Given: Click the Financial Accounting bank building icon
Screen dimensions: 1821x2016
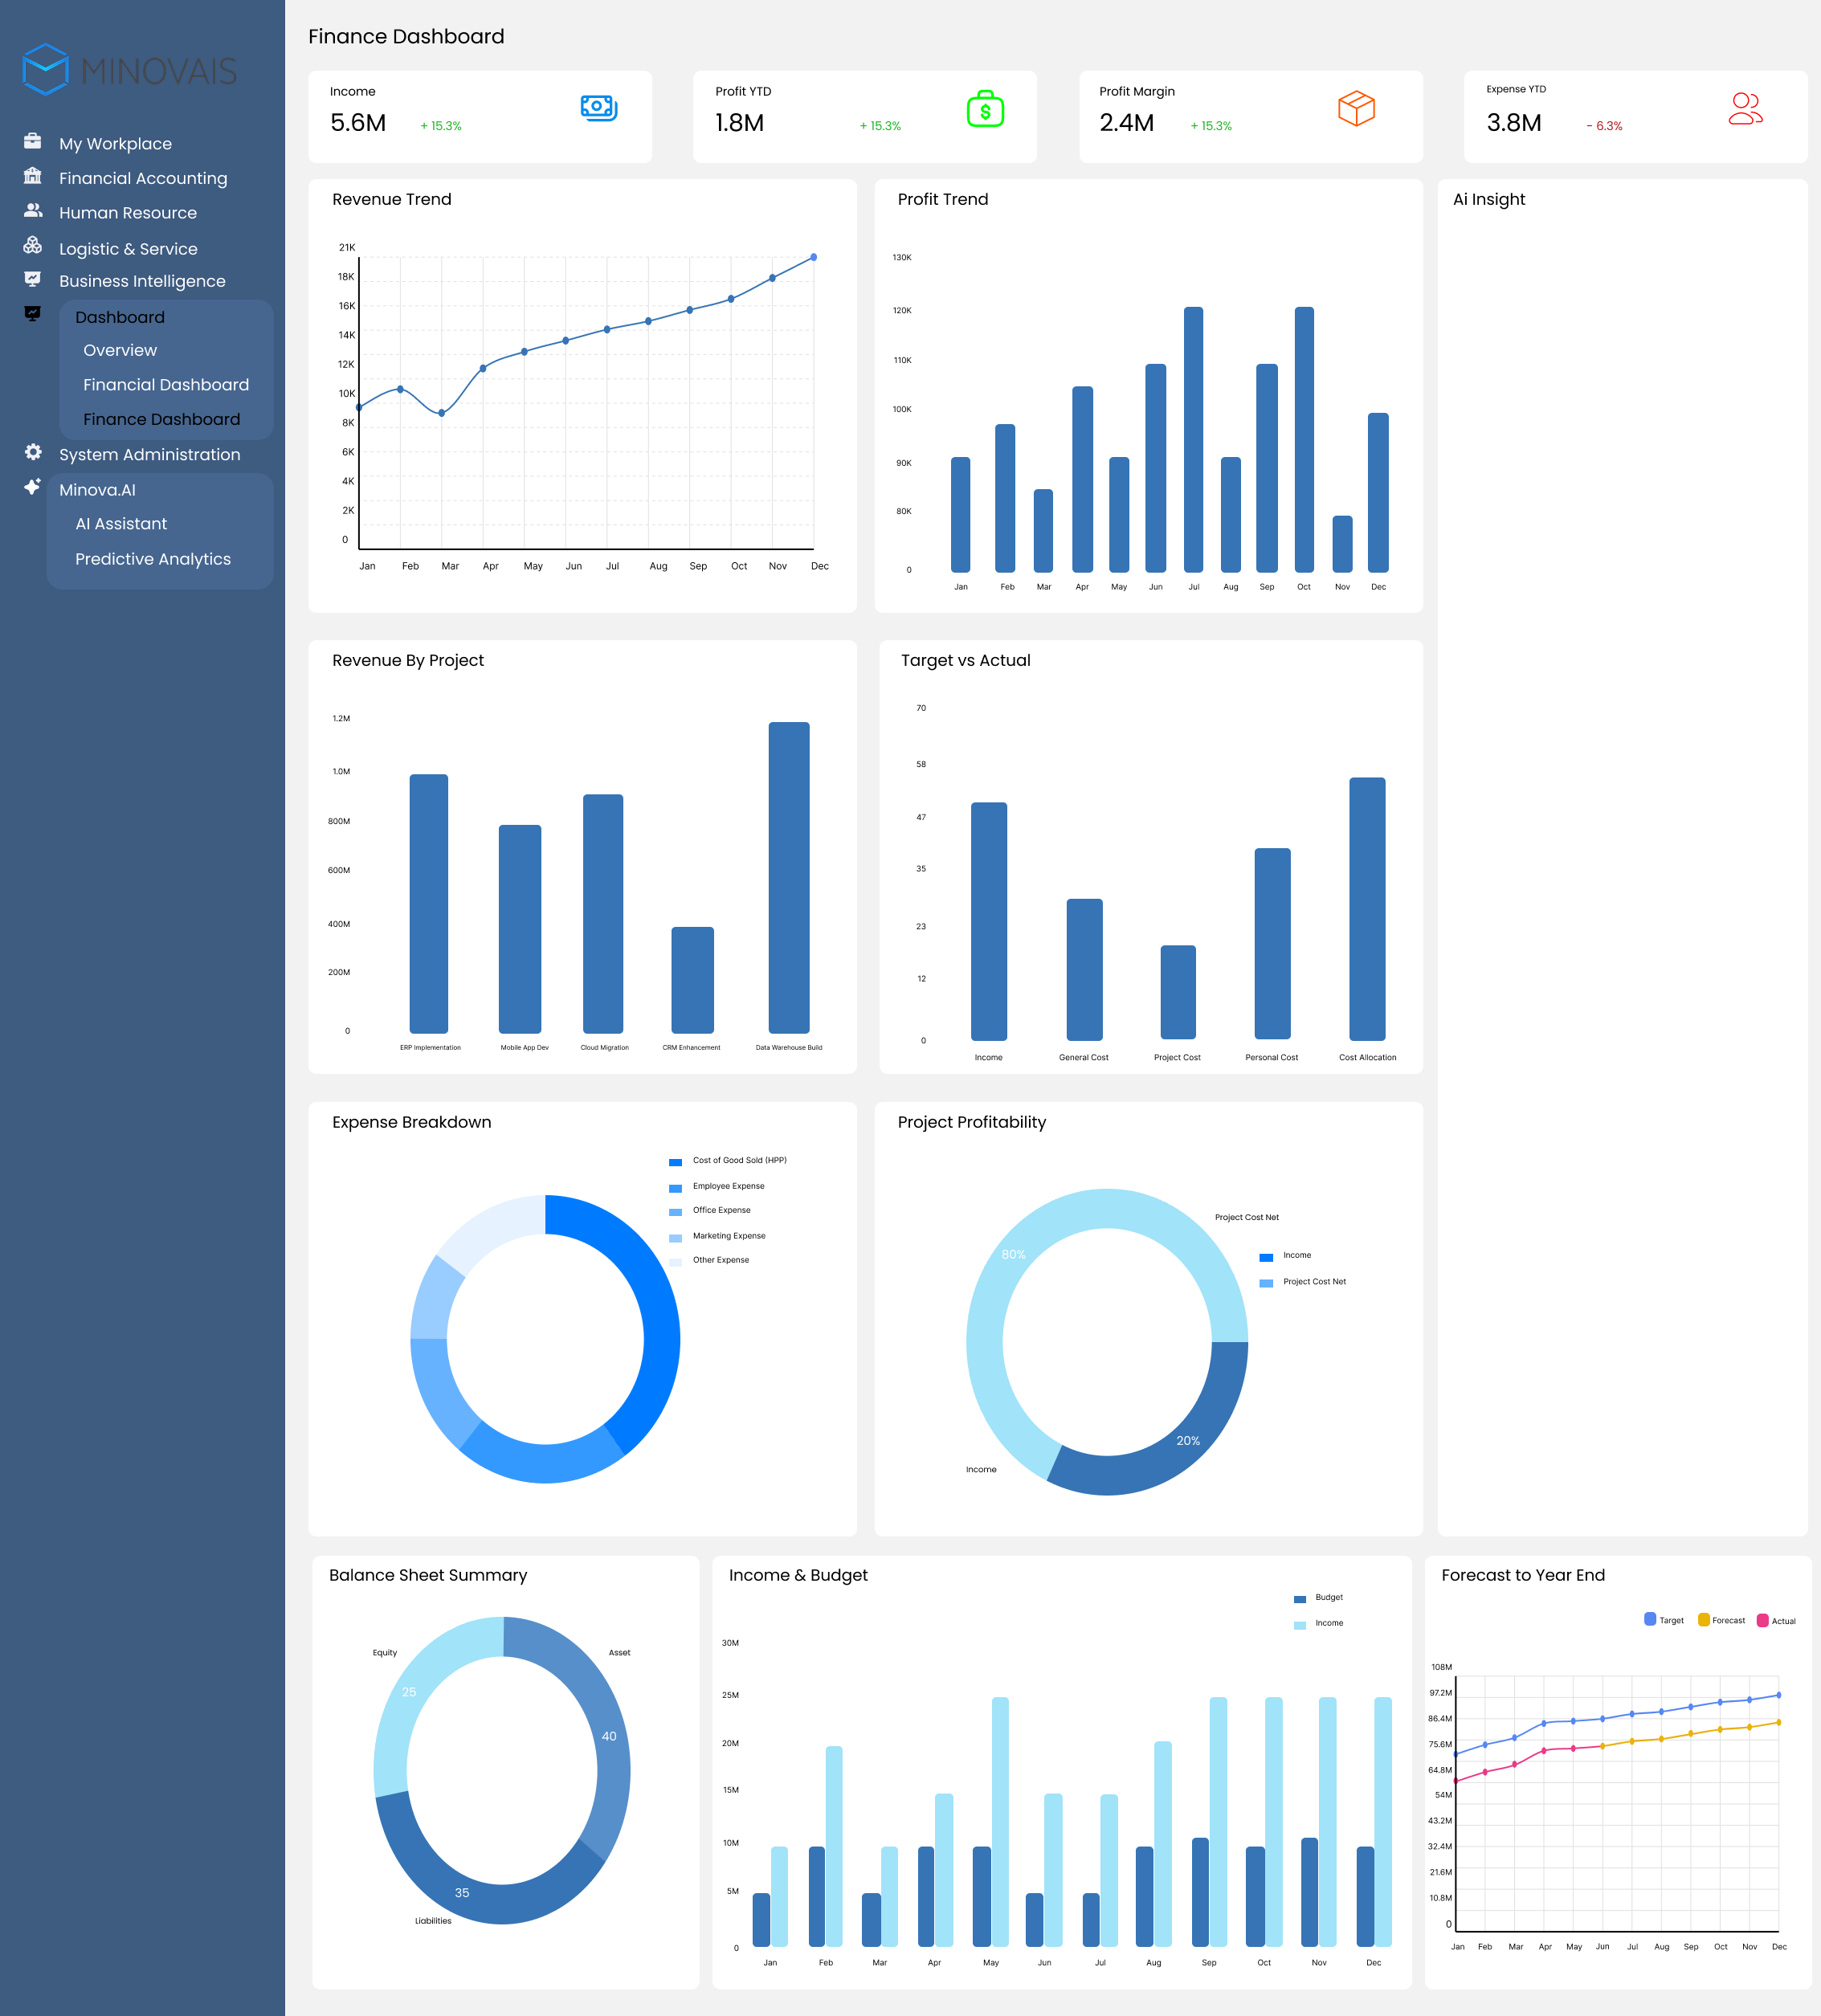Looking at the screenshot, I should click(33, 176).
